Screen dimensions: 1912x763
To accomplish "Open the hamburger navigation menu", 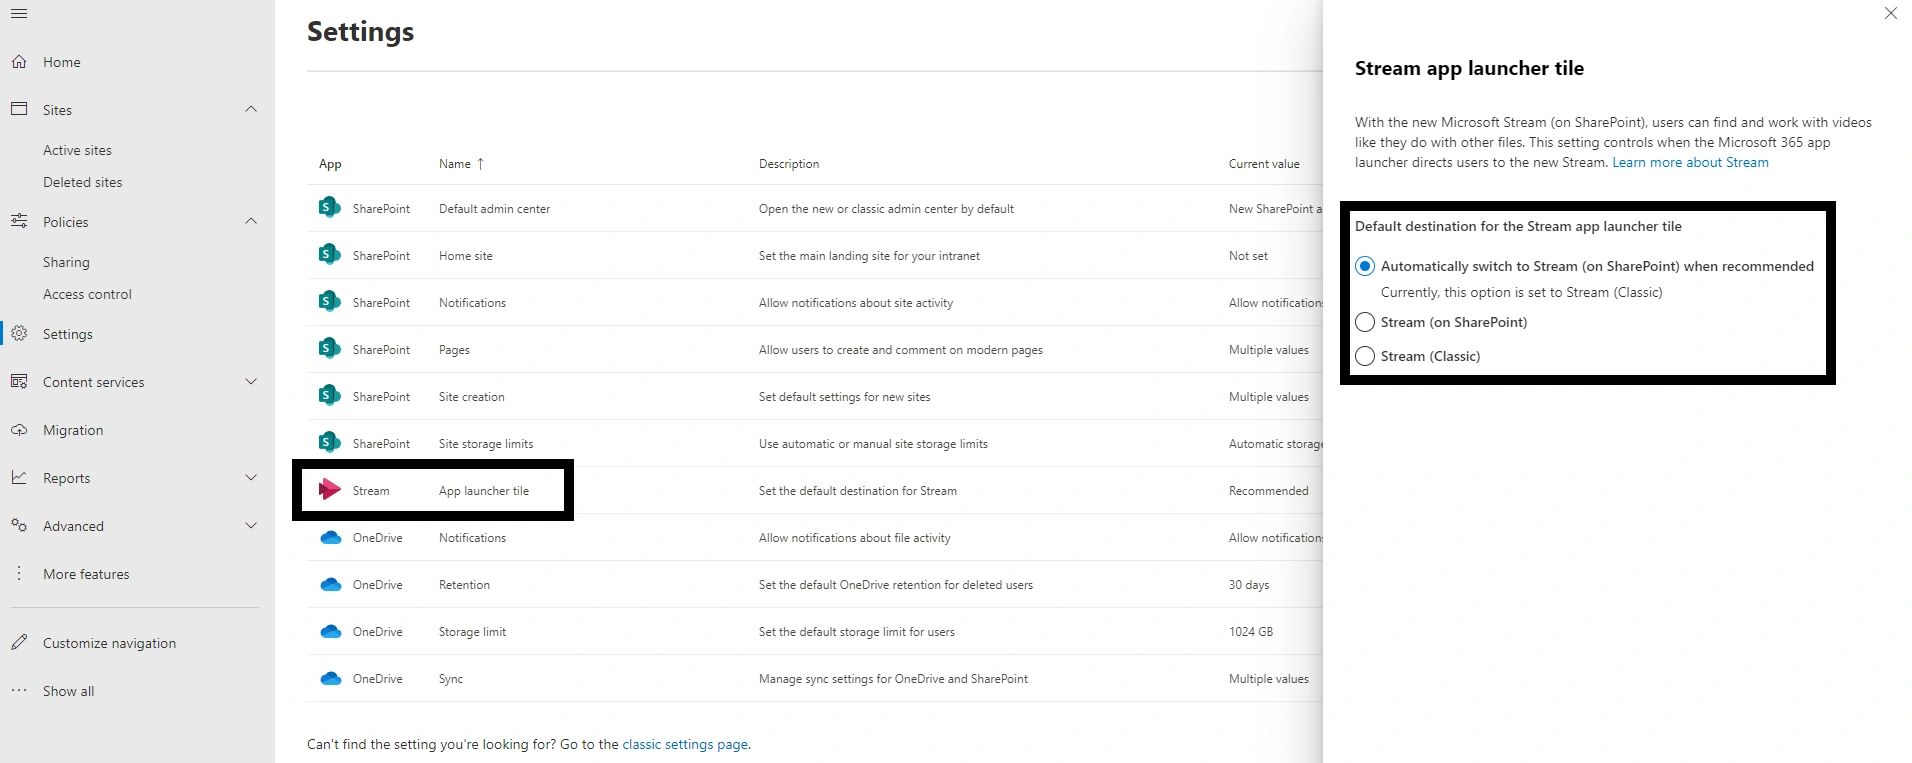I will (18, 13).
